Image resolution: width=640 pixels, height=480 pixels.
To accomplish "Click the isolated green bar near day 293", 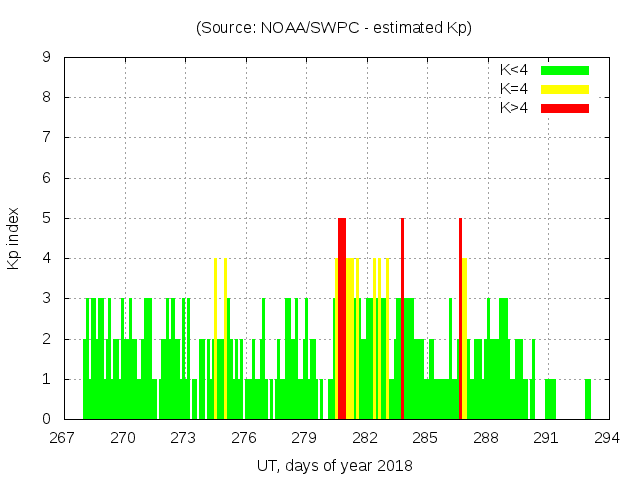I will click(x=588, y=399).
